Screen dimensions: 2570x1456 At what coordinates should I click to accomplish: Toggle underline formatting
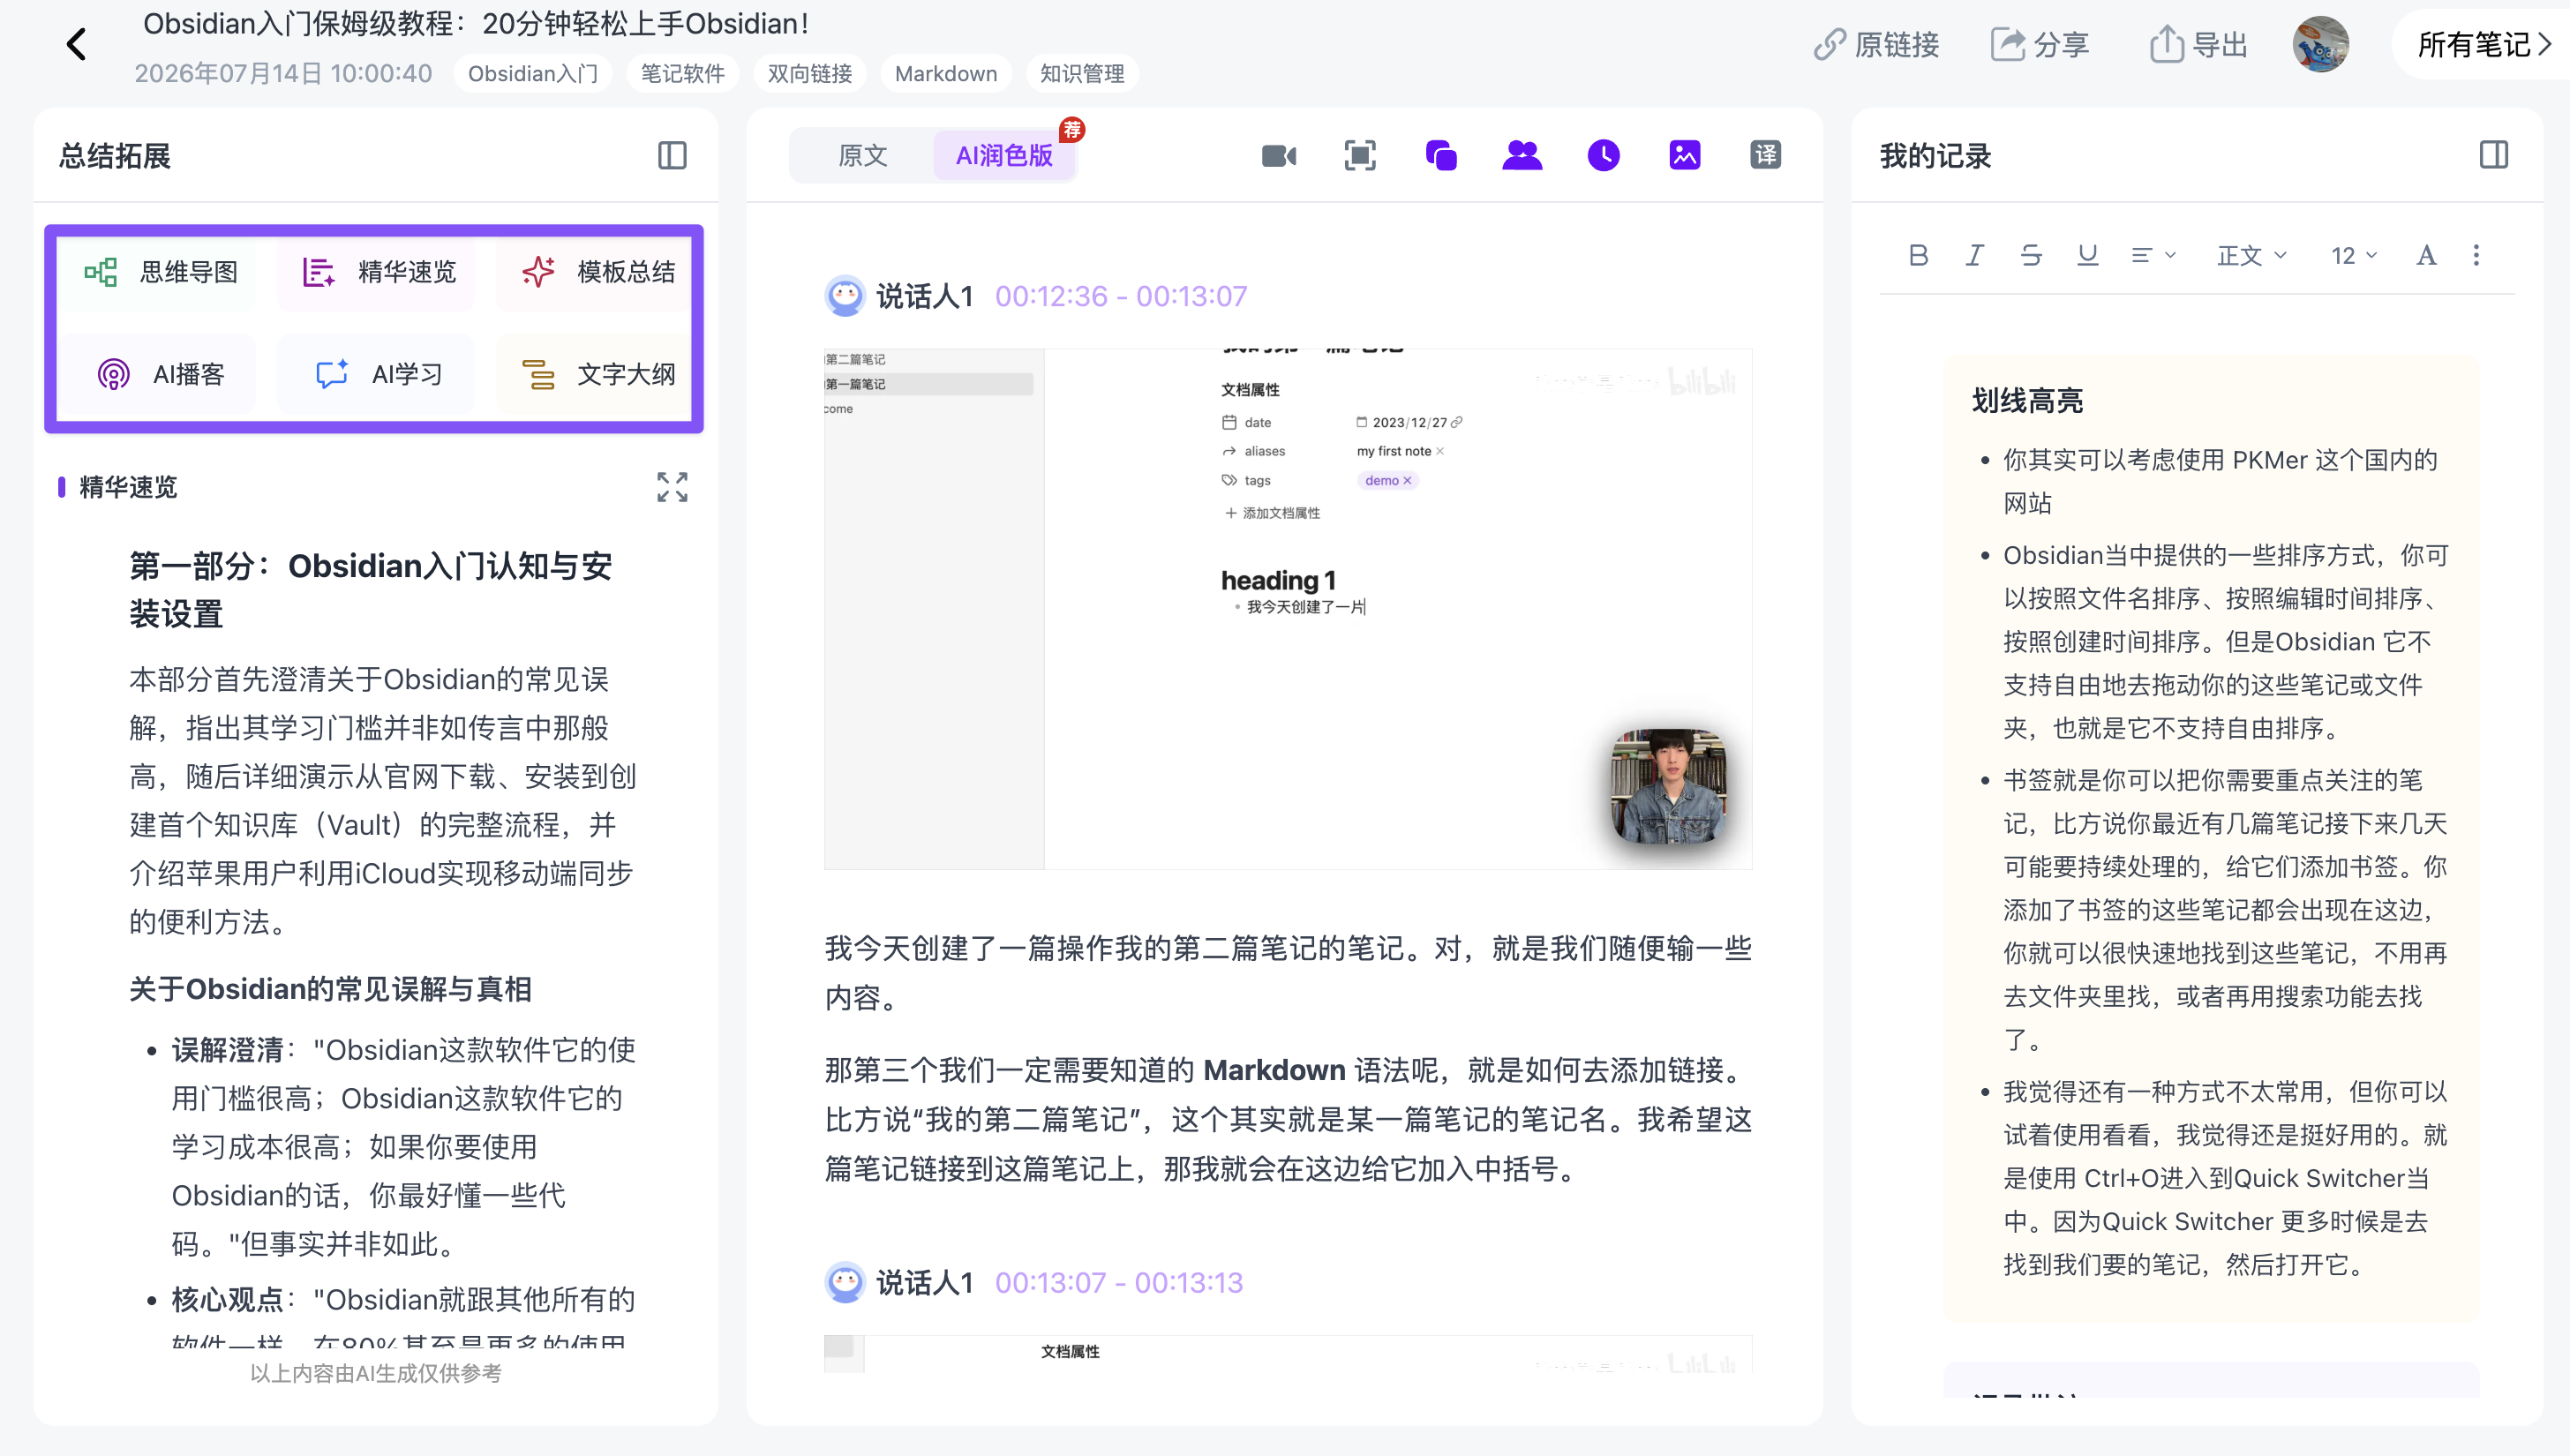pos(2087,255)
